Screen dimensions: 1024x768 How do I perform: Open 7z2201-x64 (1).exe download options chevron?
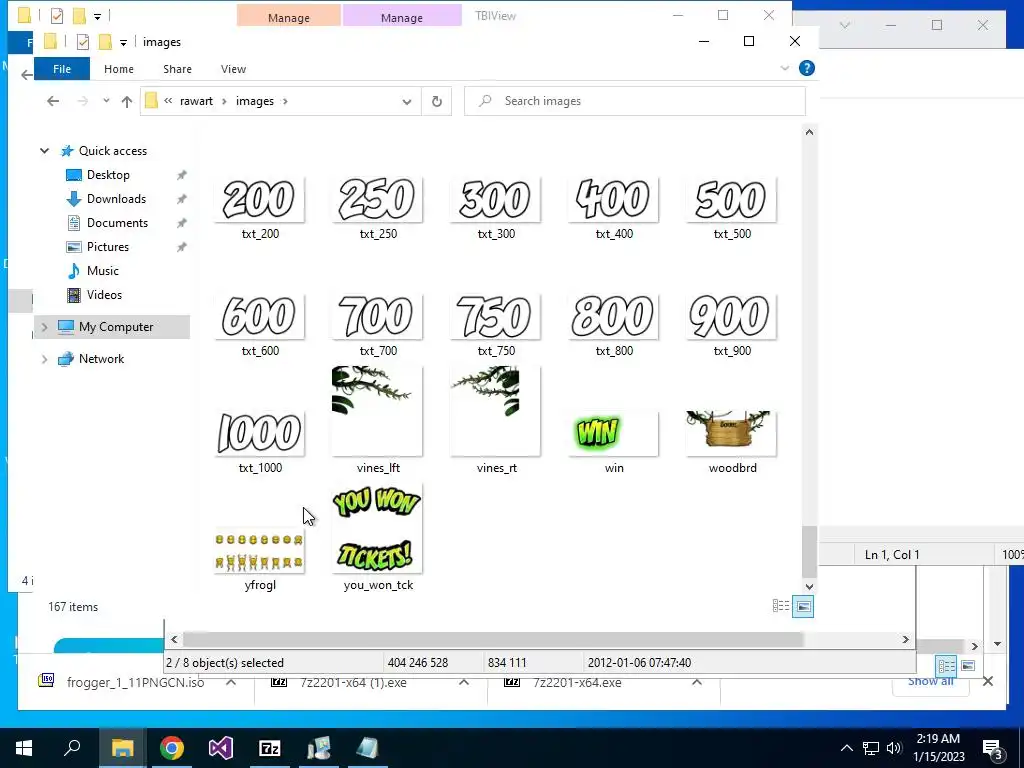coord(464,682)
